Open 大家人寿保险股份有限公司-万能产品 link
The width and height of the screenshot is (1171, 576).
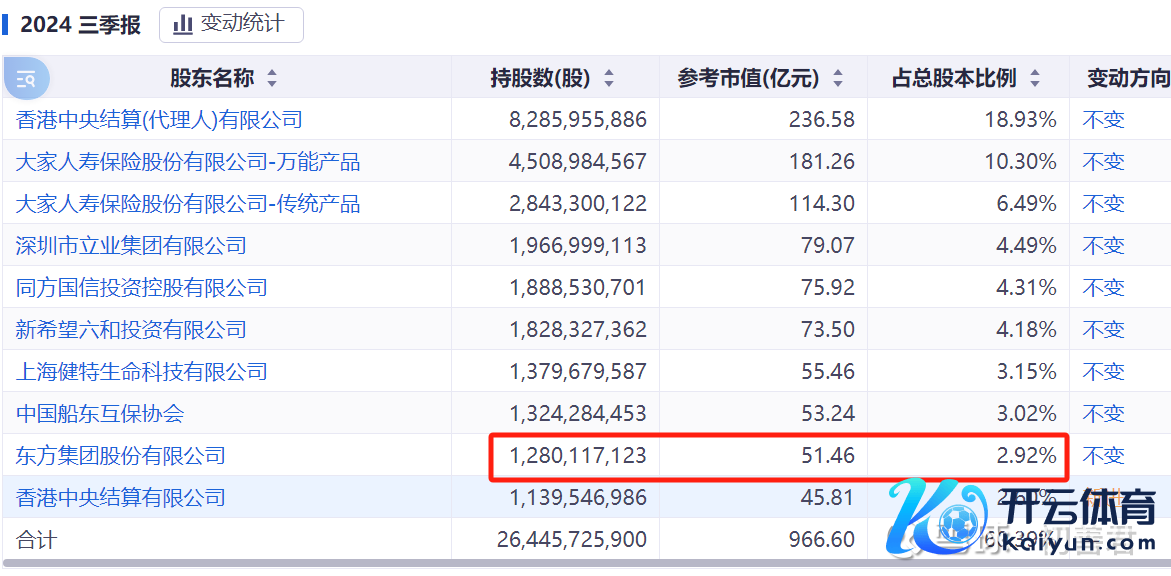[x=188, y=162]
